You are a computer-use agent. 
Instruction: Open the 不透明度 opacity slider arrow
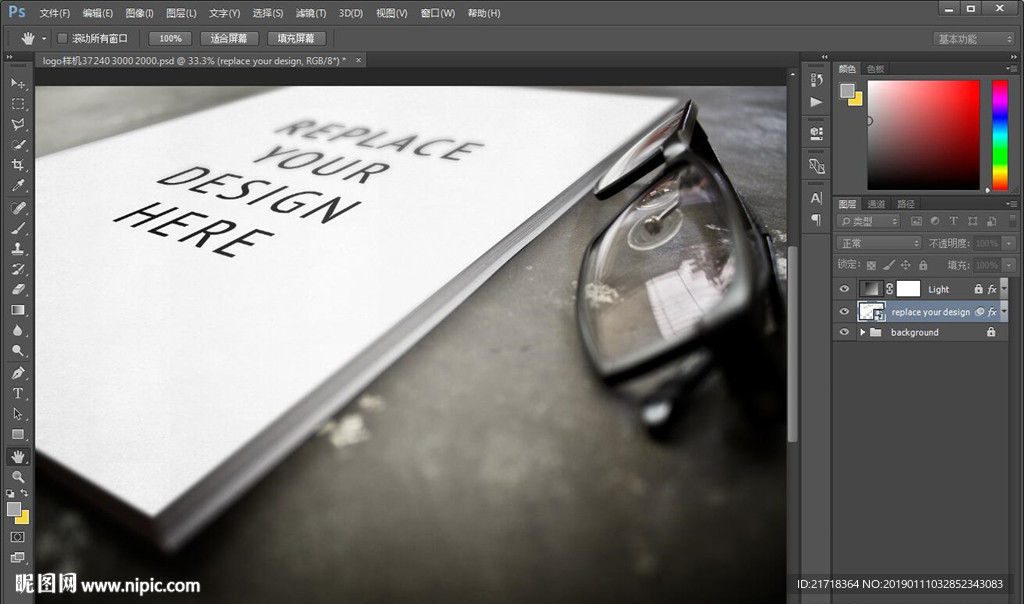coord(1009,243)
